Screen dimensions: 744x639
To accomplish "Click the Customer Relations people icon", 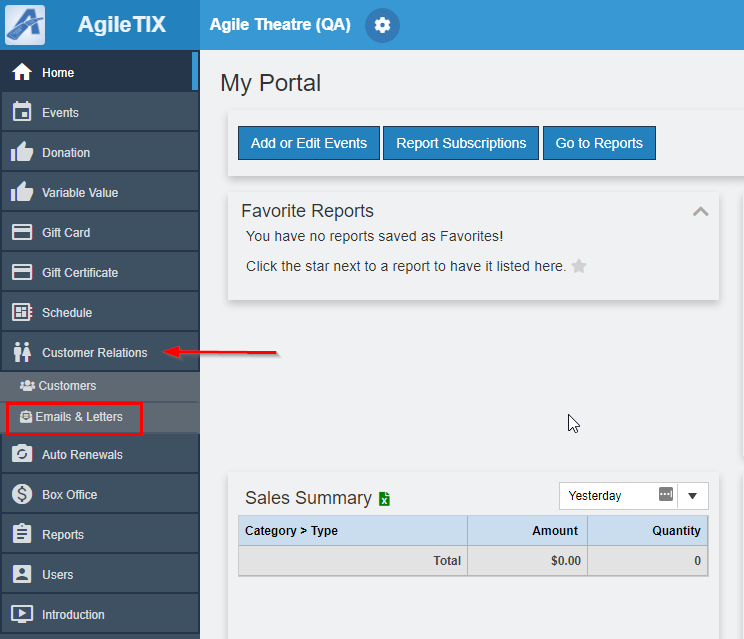I will (22, 352).
